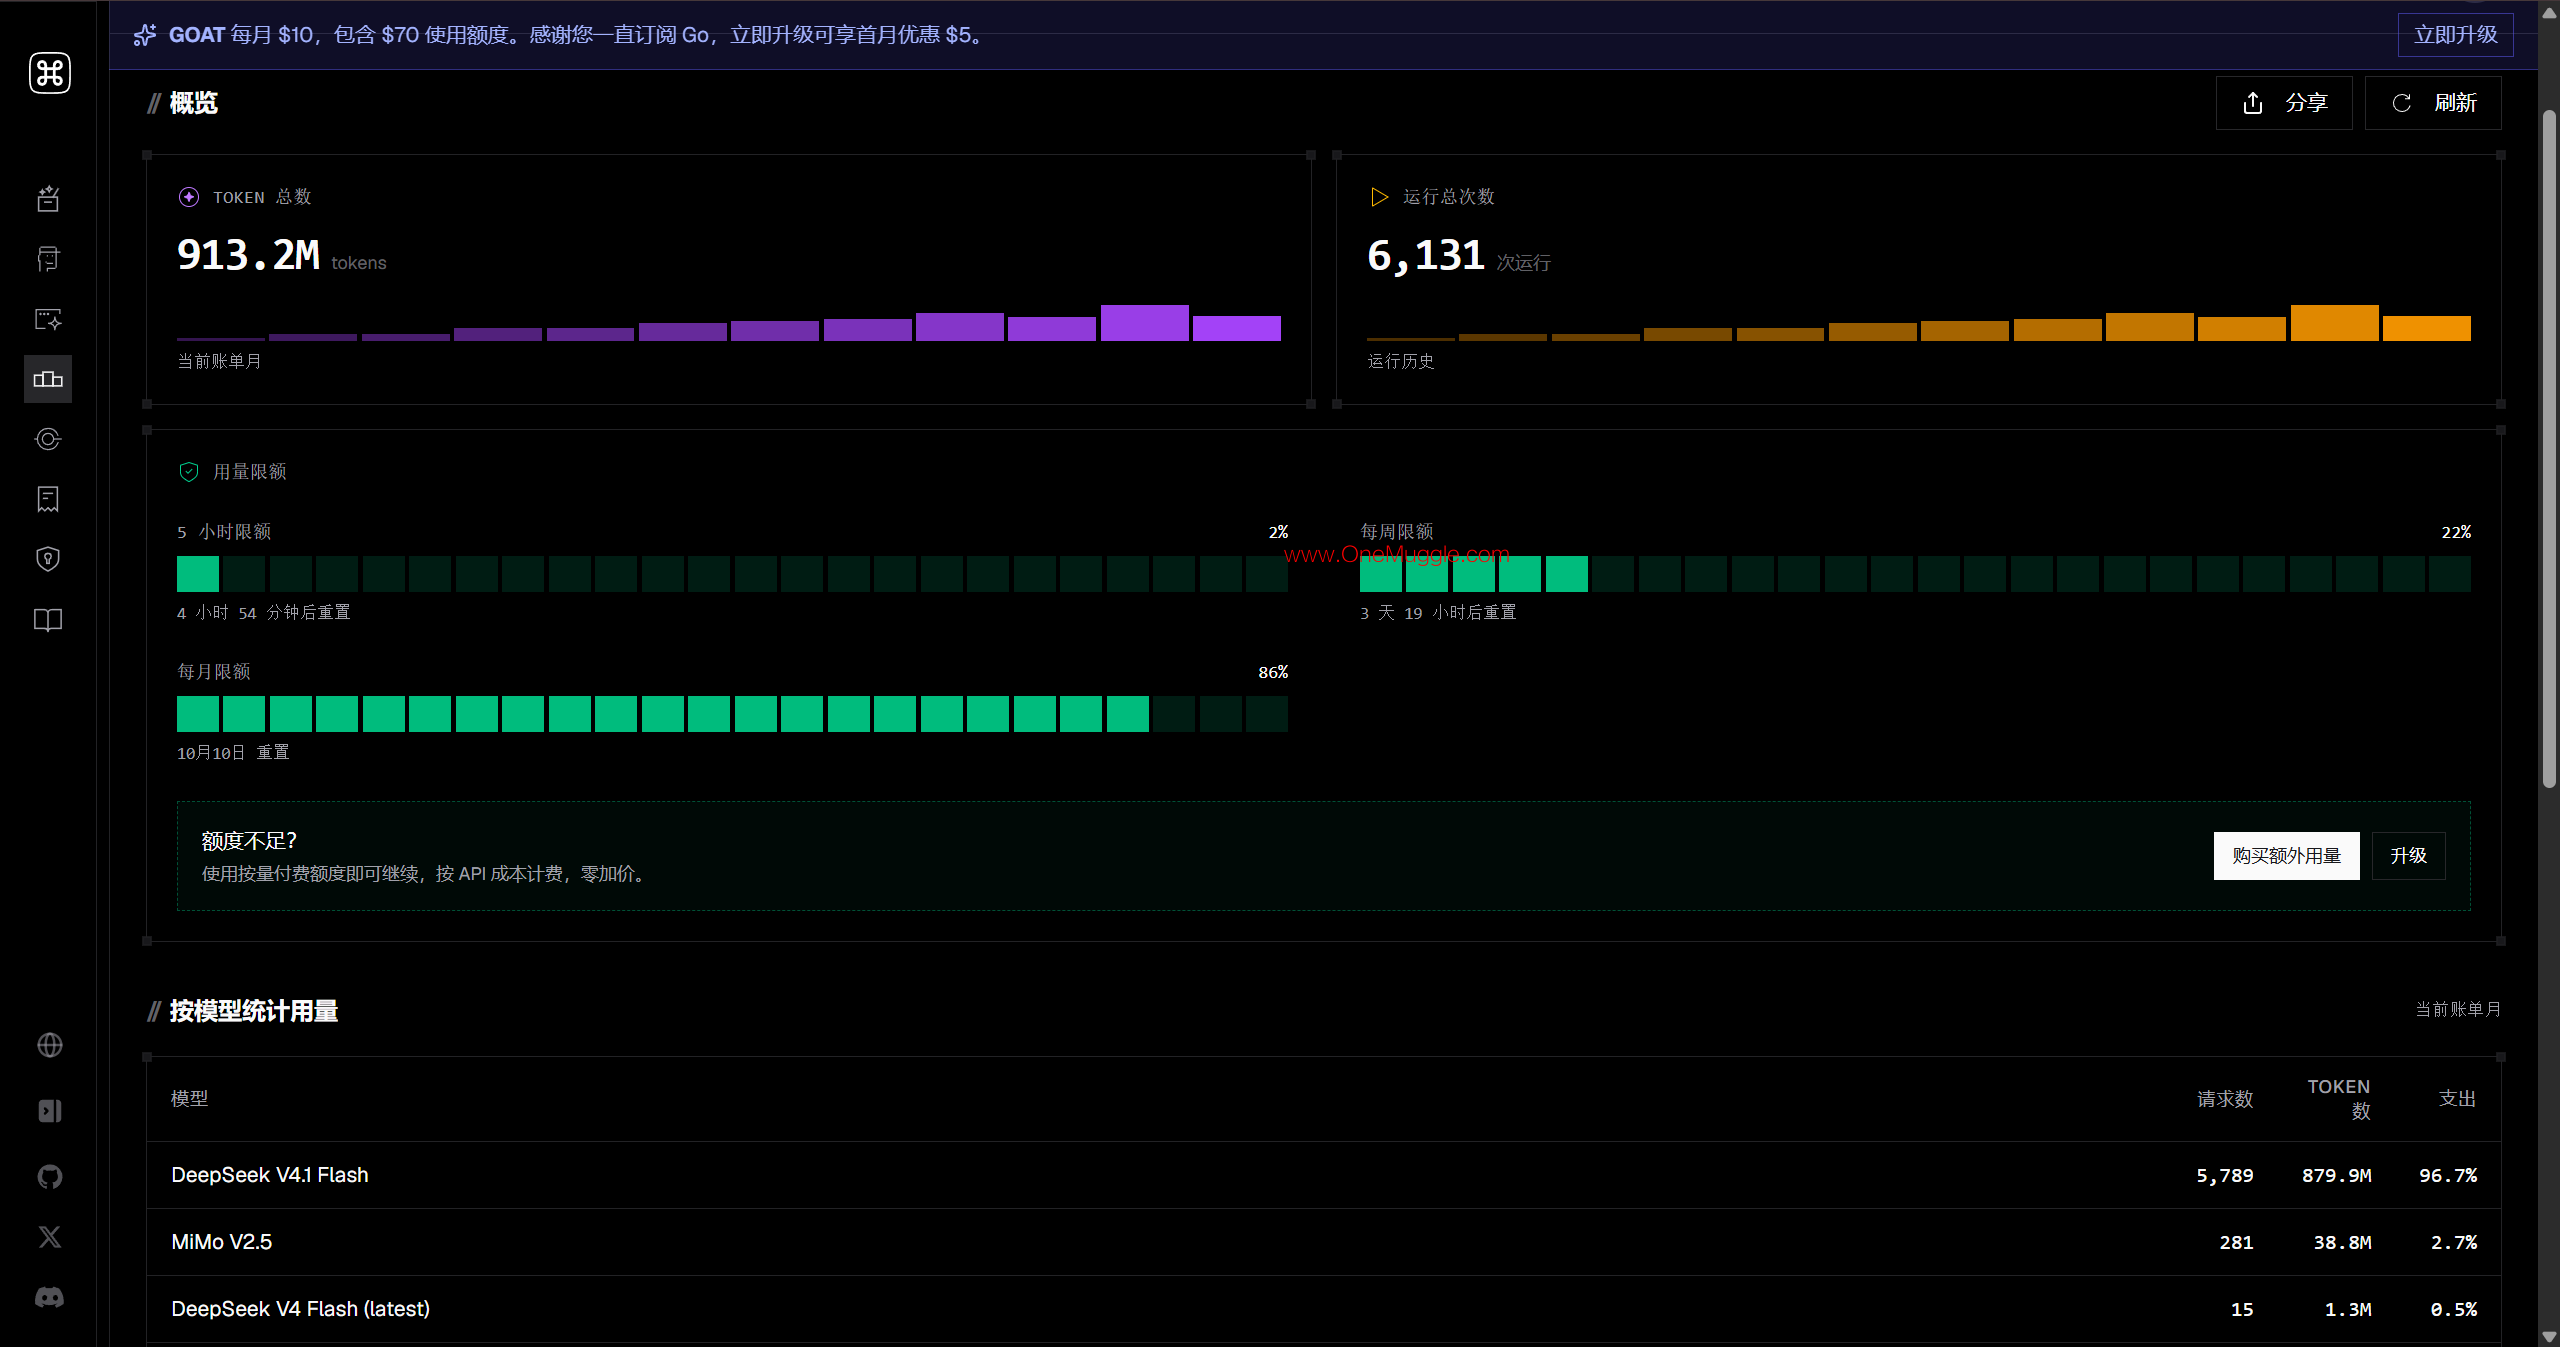Click the vertical page scrollbar
This screenshot has height=1347, width=2560.
tap(2549, 450)
